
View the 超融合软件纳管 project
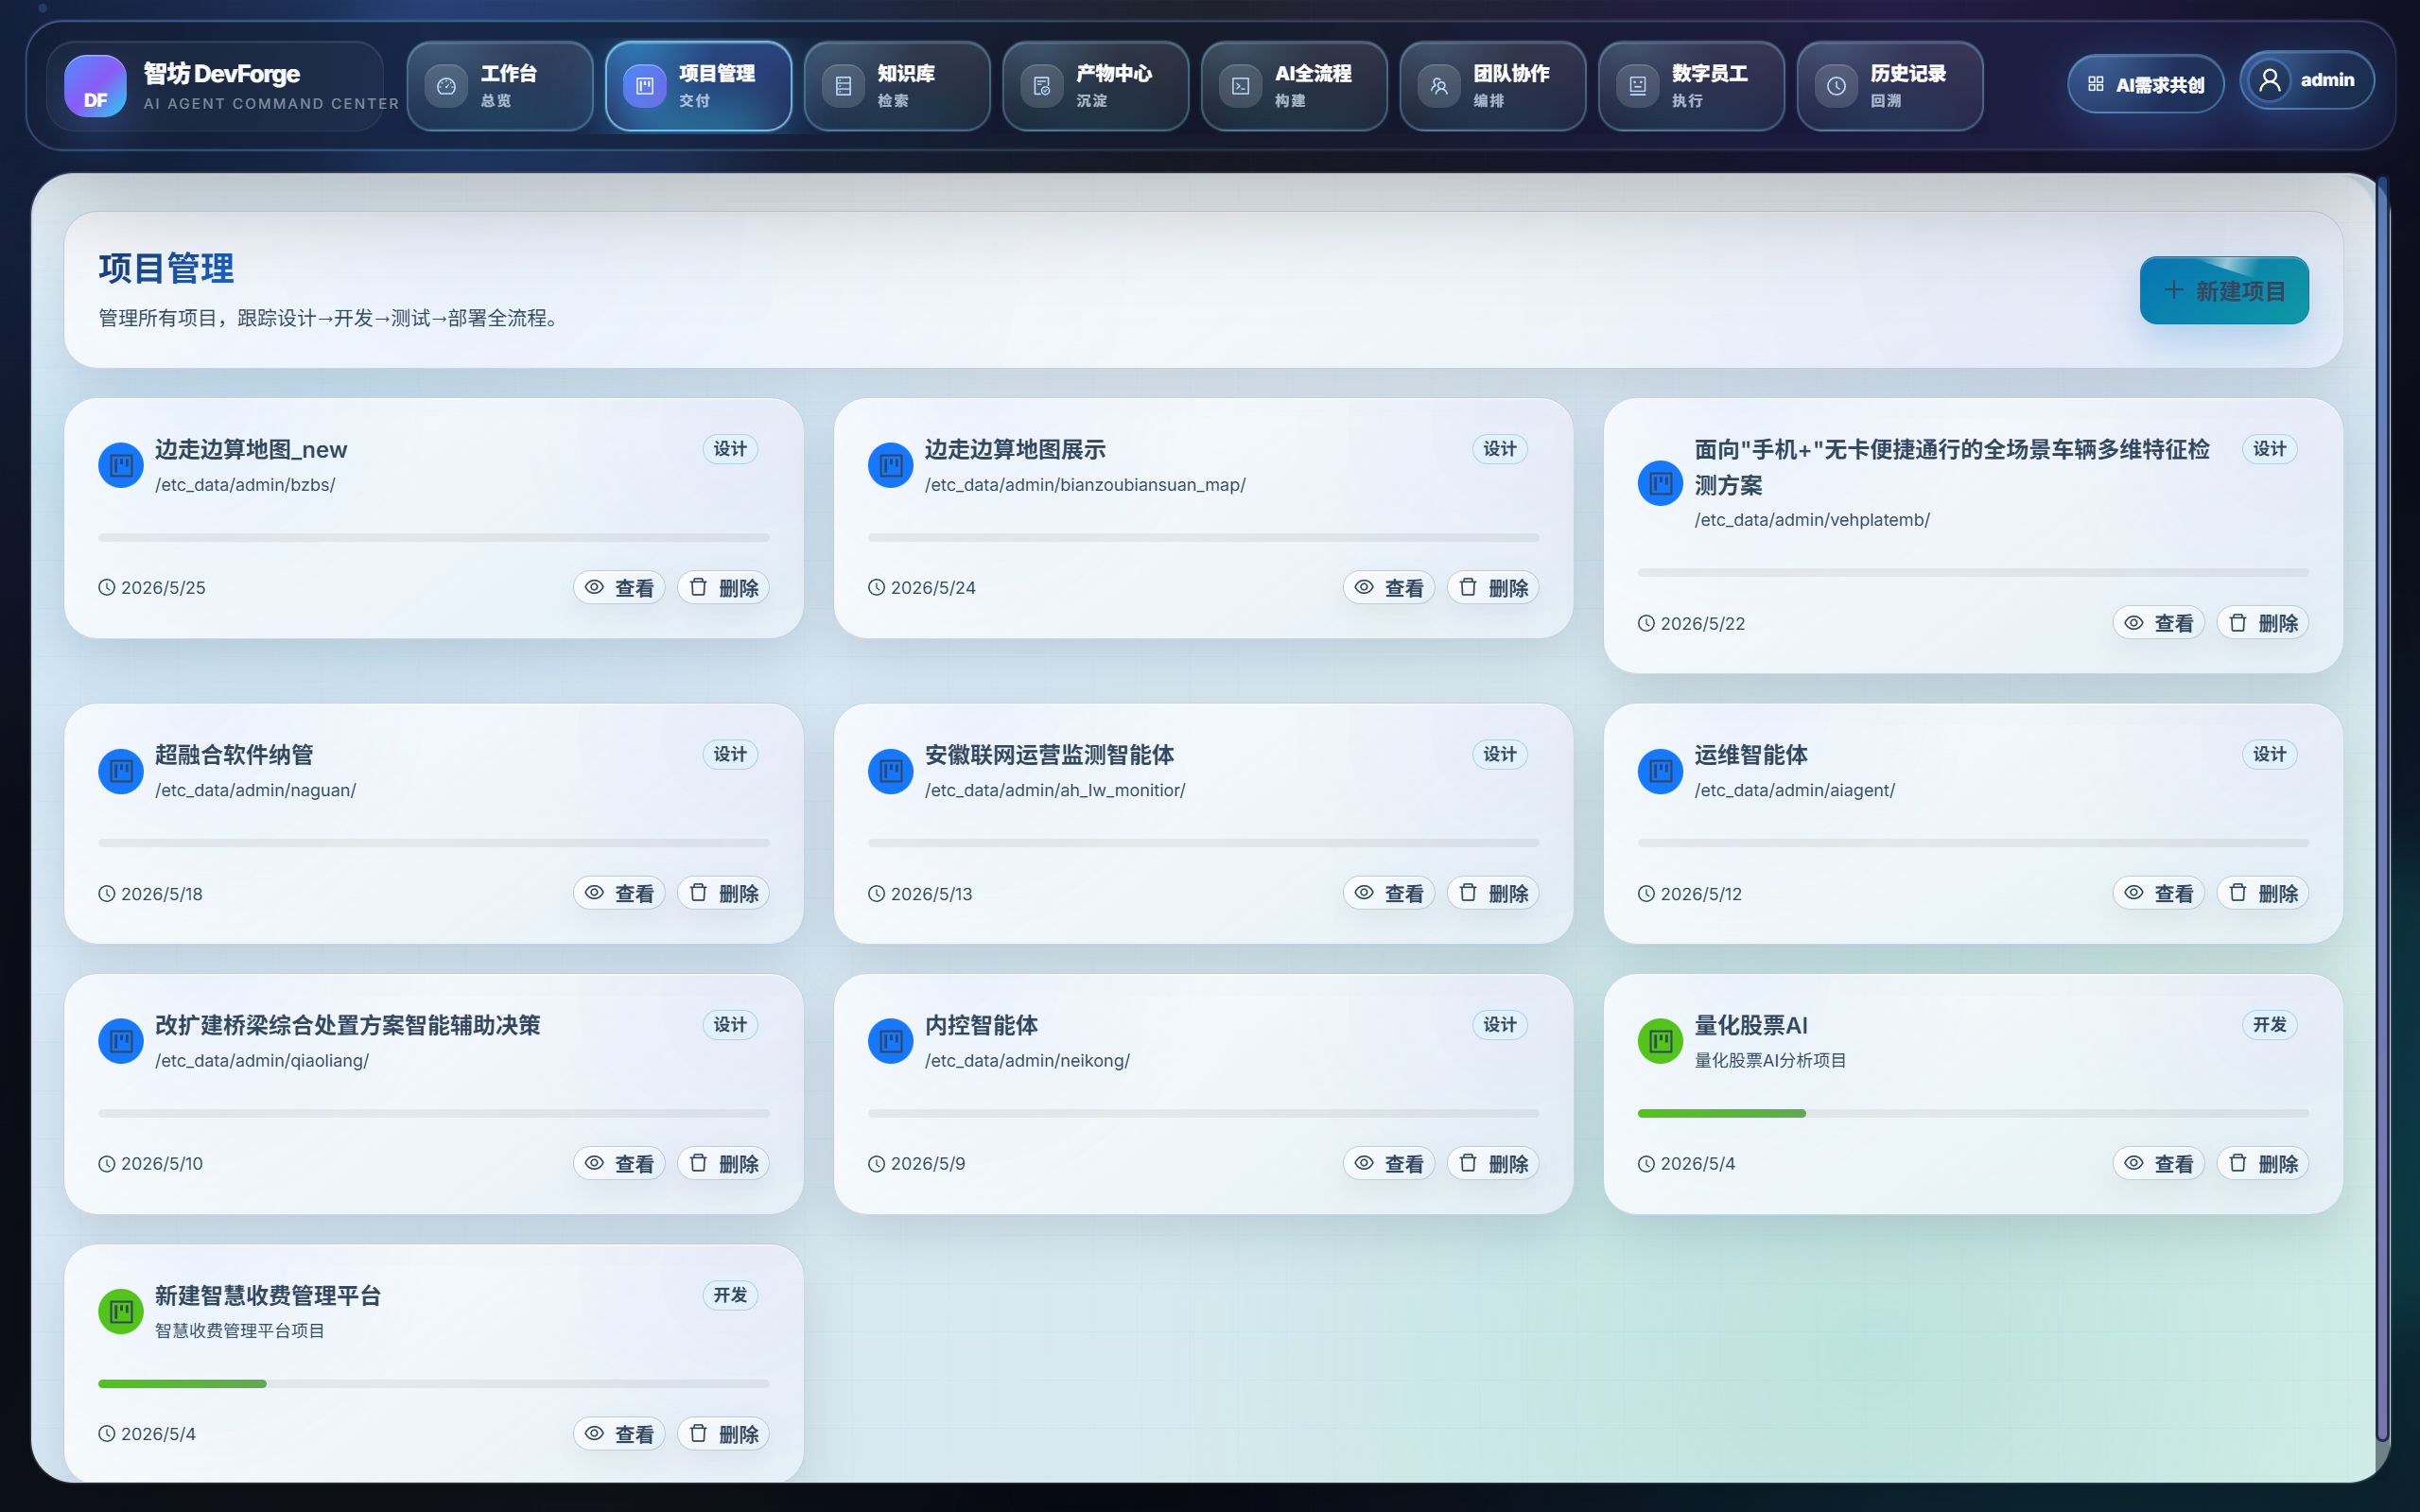pyautogui.click(x=619, y=892)
